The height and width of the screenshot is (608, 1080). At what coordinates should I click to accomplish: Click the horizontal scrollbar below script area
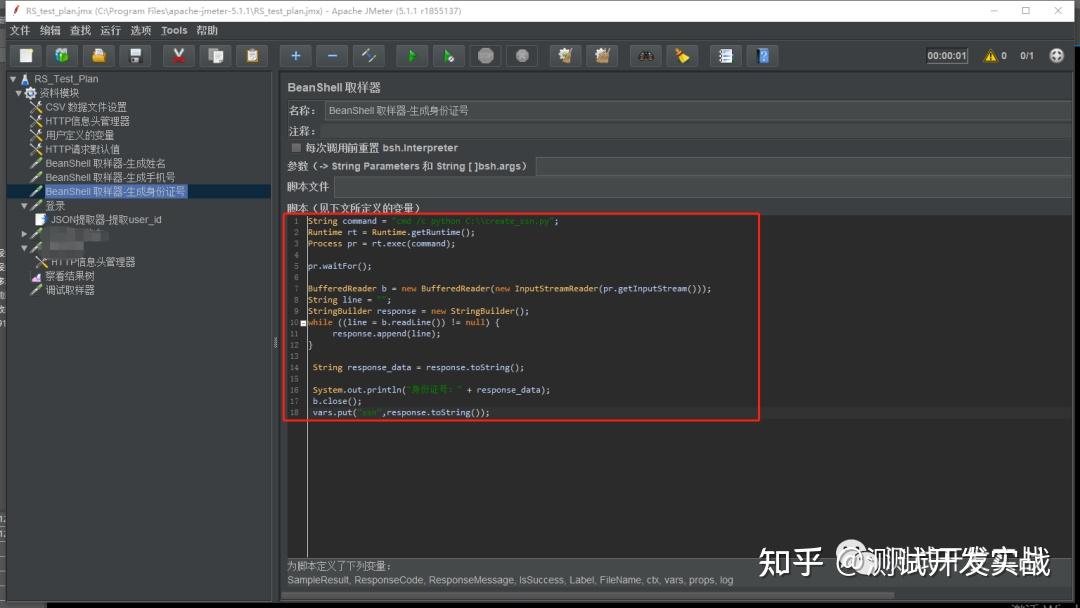pos(590,595)
